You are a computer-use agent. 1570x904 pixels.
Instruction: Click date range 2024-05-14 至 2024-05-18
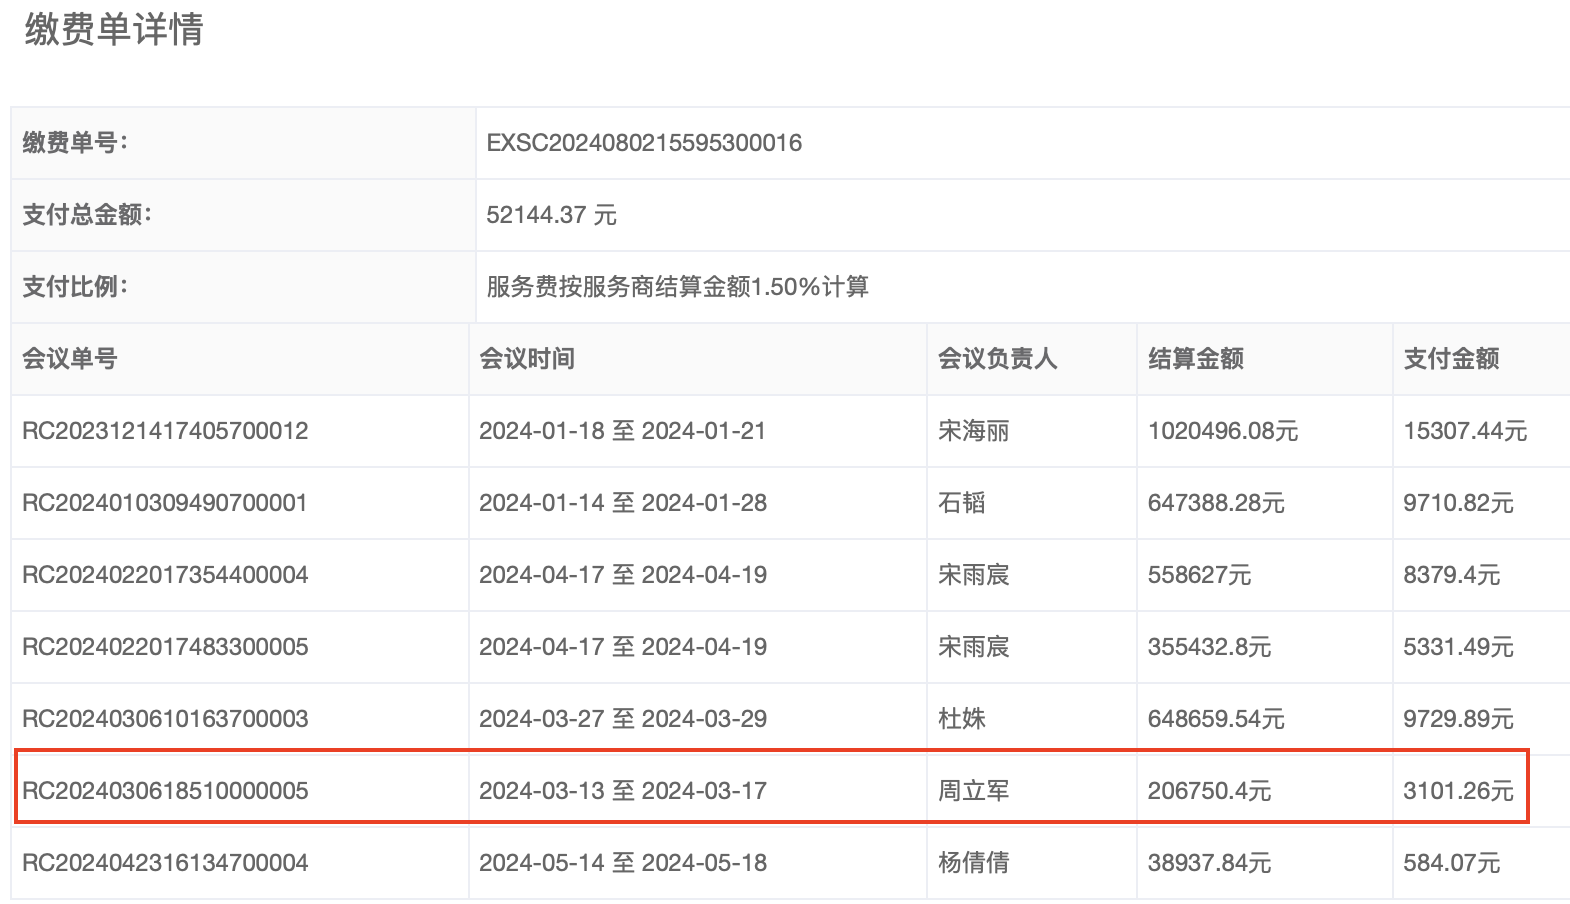[622, 863]
